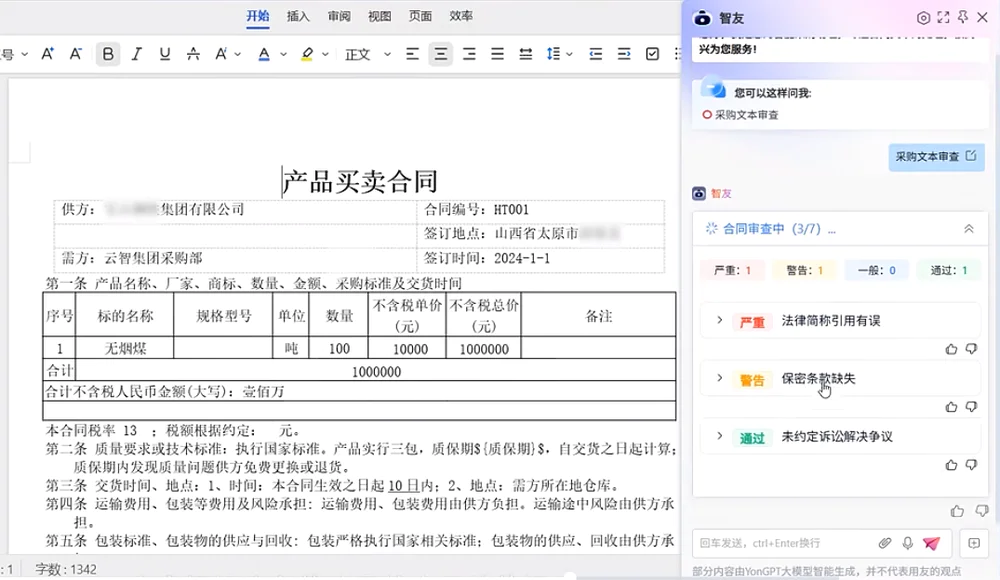Image resolution: width=1000 pixels, height=580 pixels.
Task: Pin the 智友 assistant panel
Action: [x=962, y=18]
